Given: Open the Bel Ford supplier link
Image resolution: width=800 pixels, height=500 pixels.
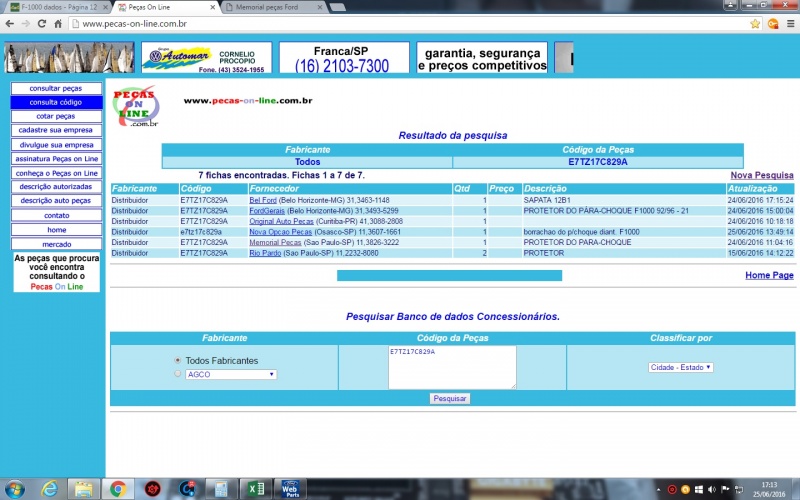Looking at the screenshot, I should (x=263, y=200).
